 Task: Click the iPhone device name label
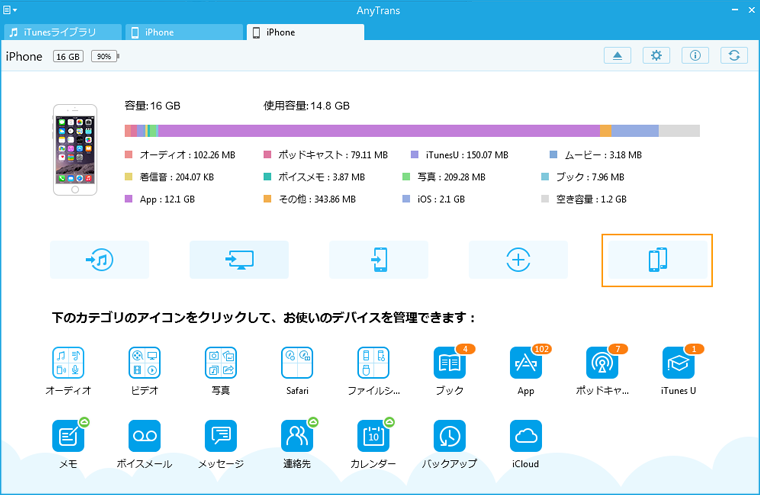point(24,57)
